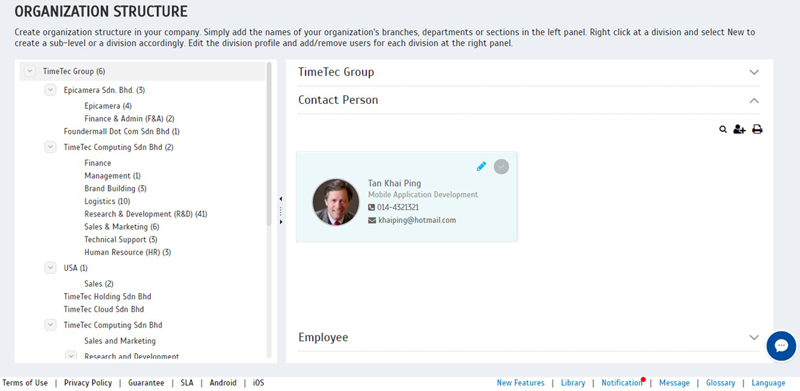Open the live chat bubble icon
This screenshot has width=800, height=391.
point(781,346)
